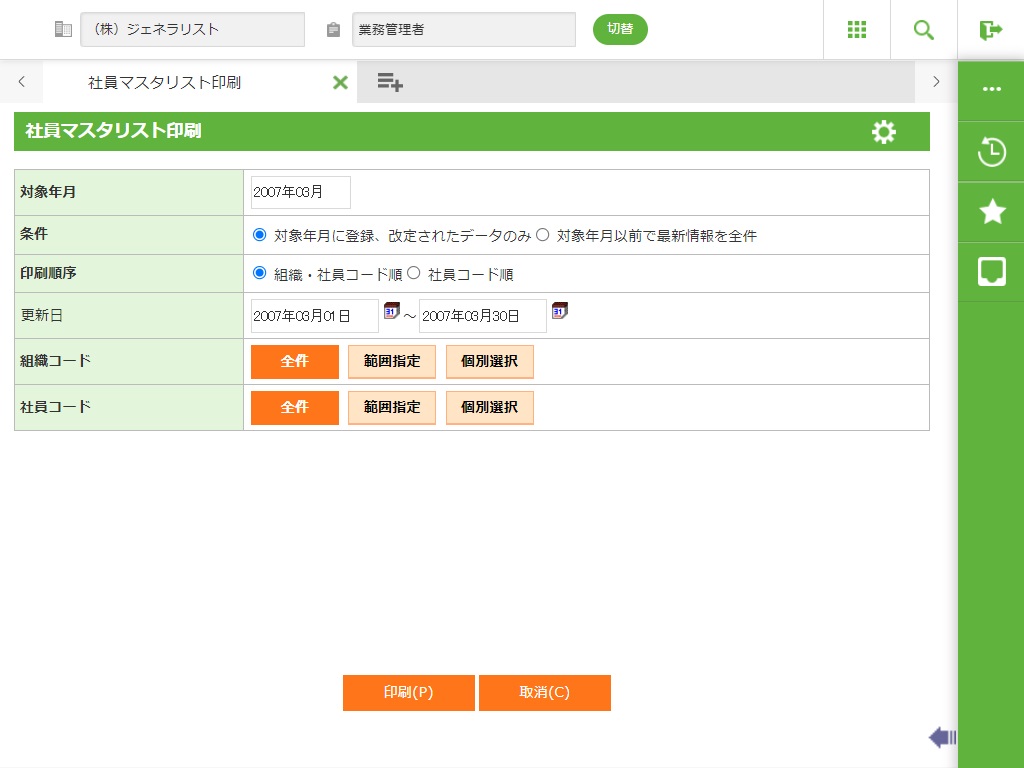The image size is (1024, 768).
Task: Click 全件 for 社員コード
Action: pos(295,408)
